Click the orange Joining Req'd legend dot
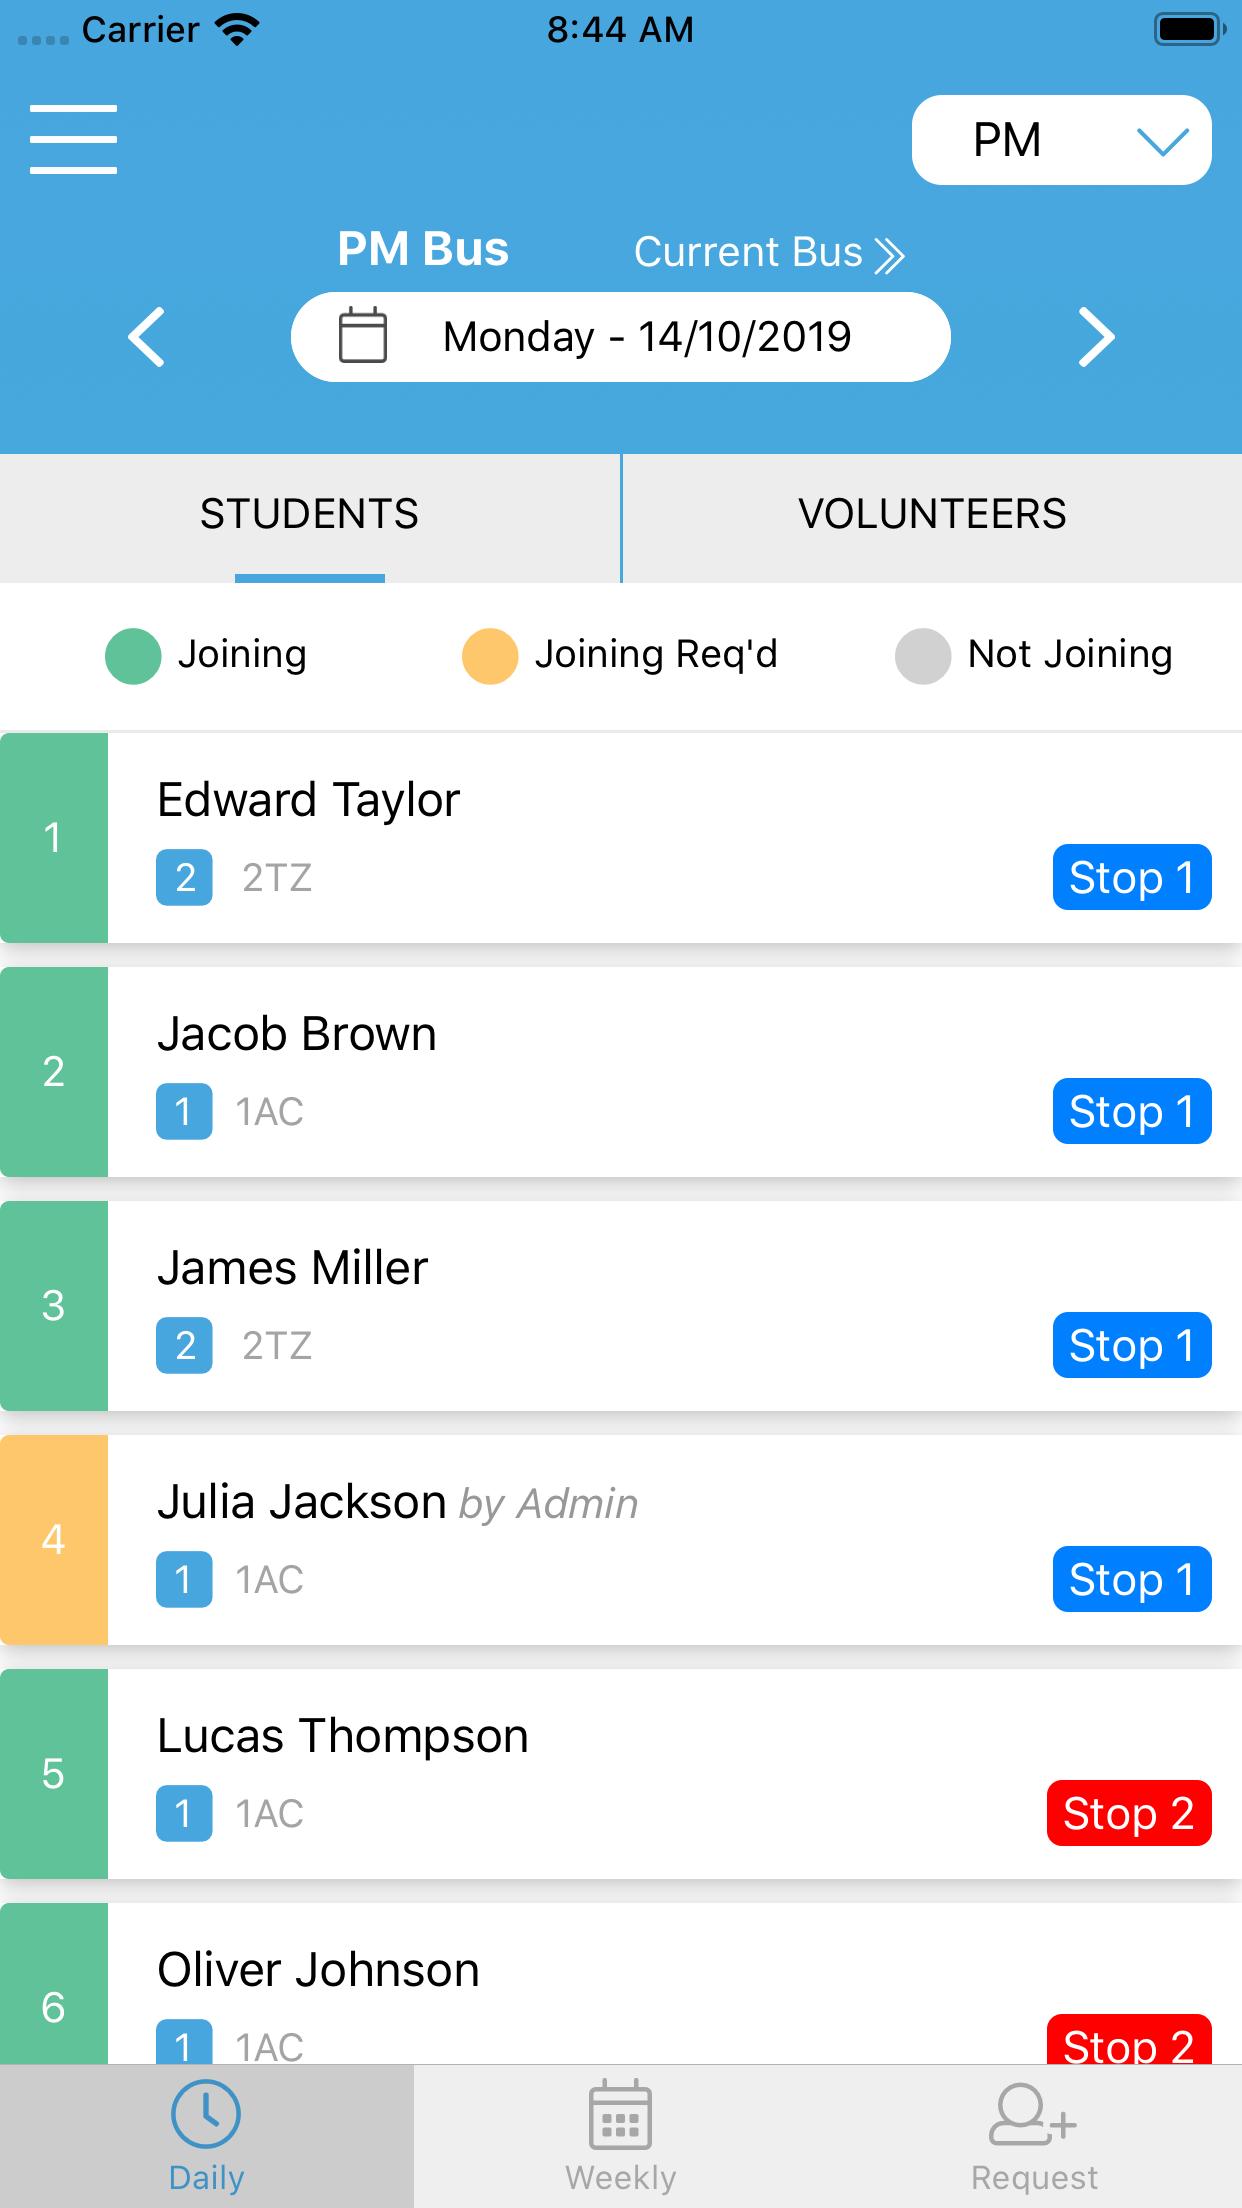This screenshot has height=2208, width=1242. click(x=490, y=656)
